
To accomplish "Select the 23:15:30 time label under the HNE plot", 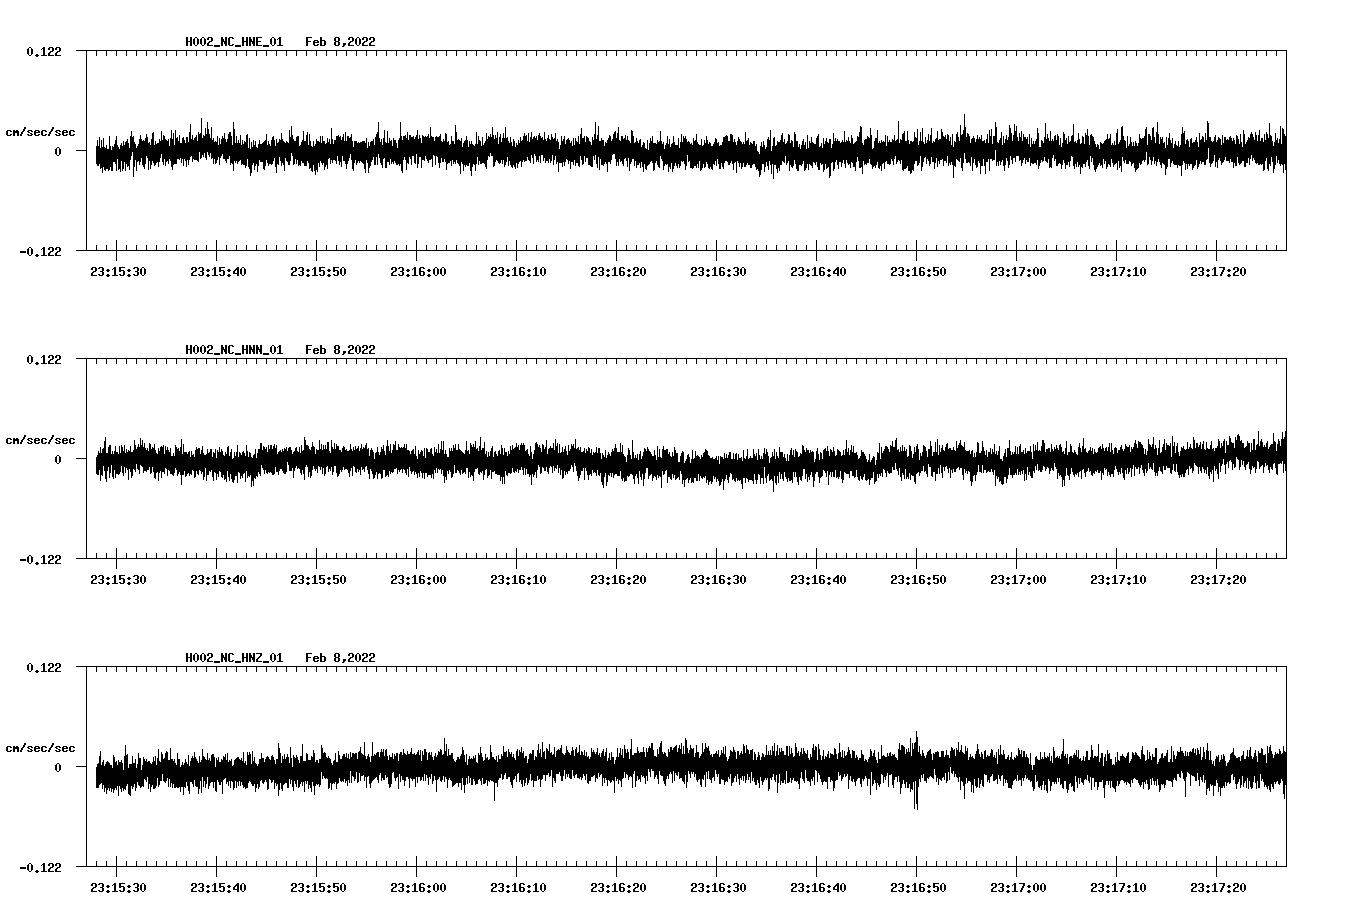I will tap(118, 271).
